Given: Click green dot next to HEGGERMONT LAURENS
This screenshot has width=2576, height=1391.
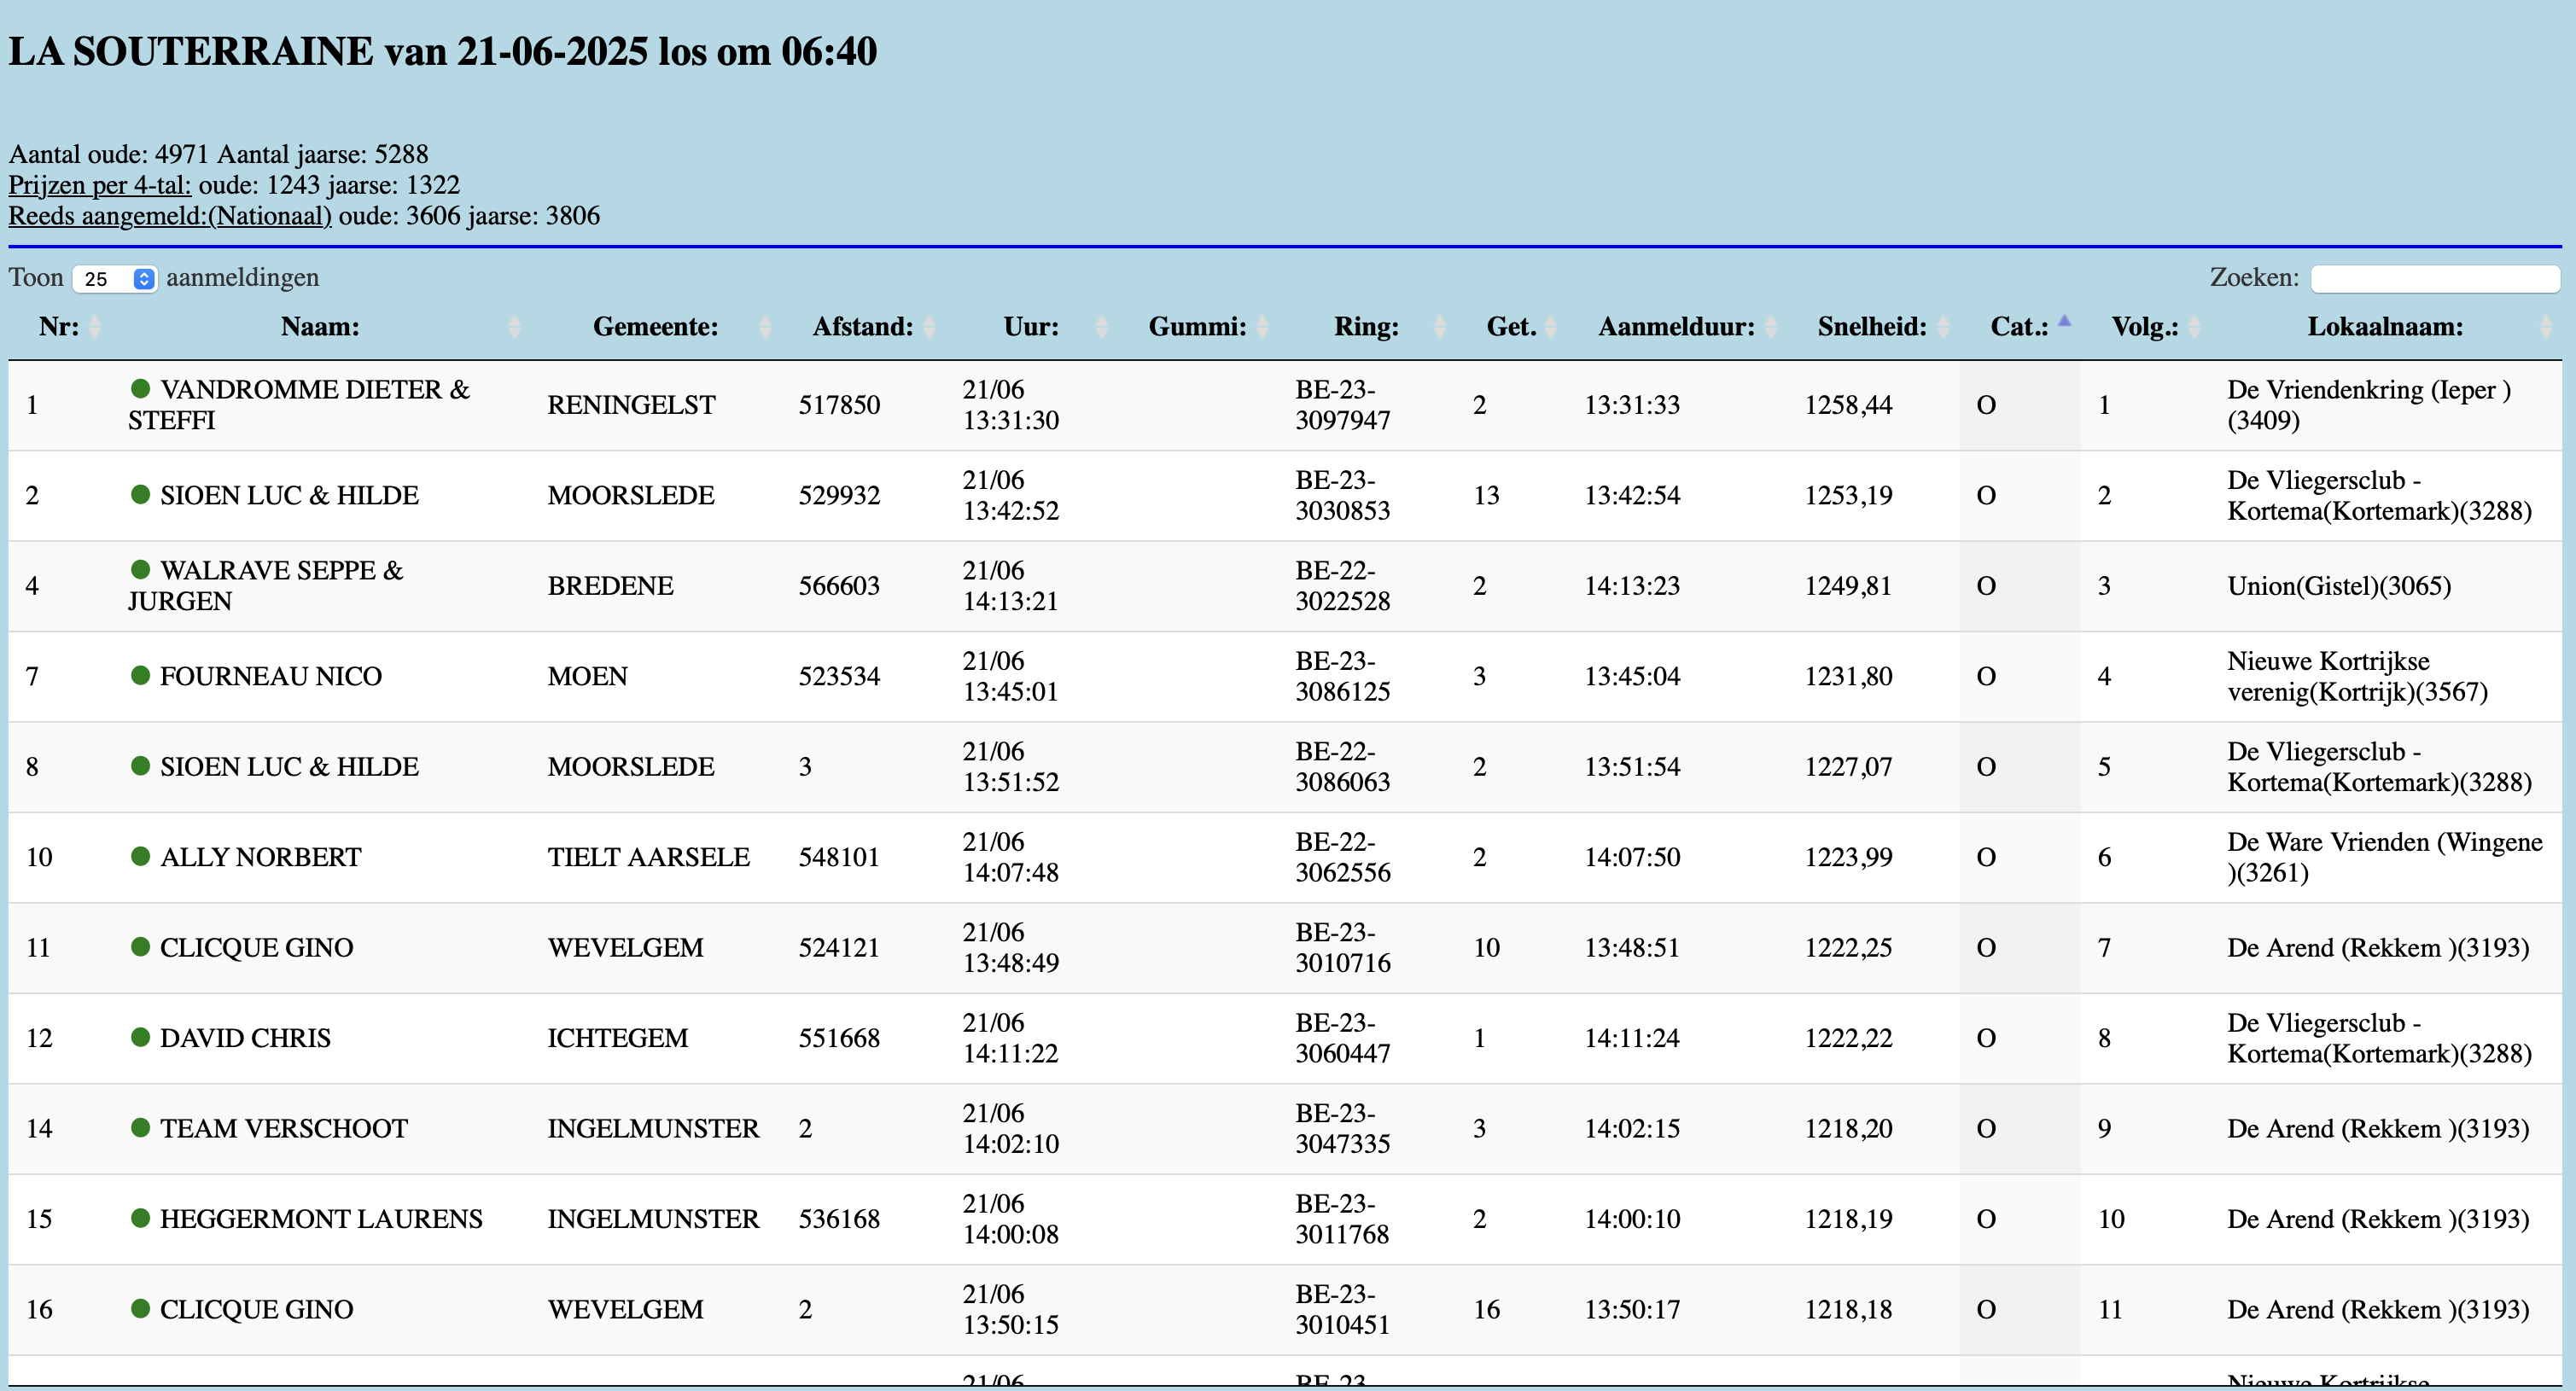Looking at the screenshot, I should click(x=140, y=1218).
